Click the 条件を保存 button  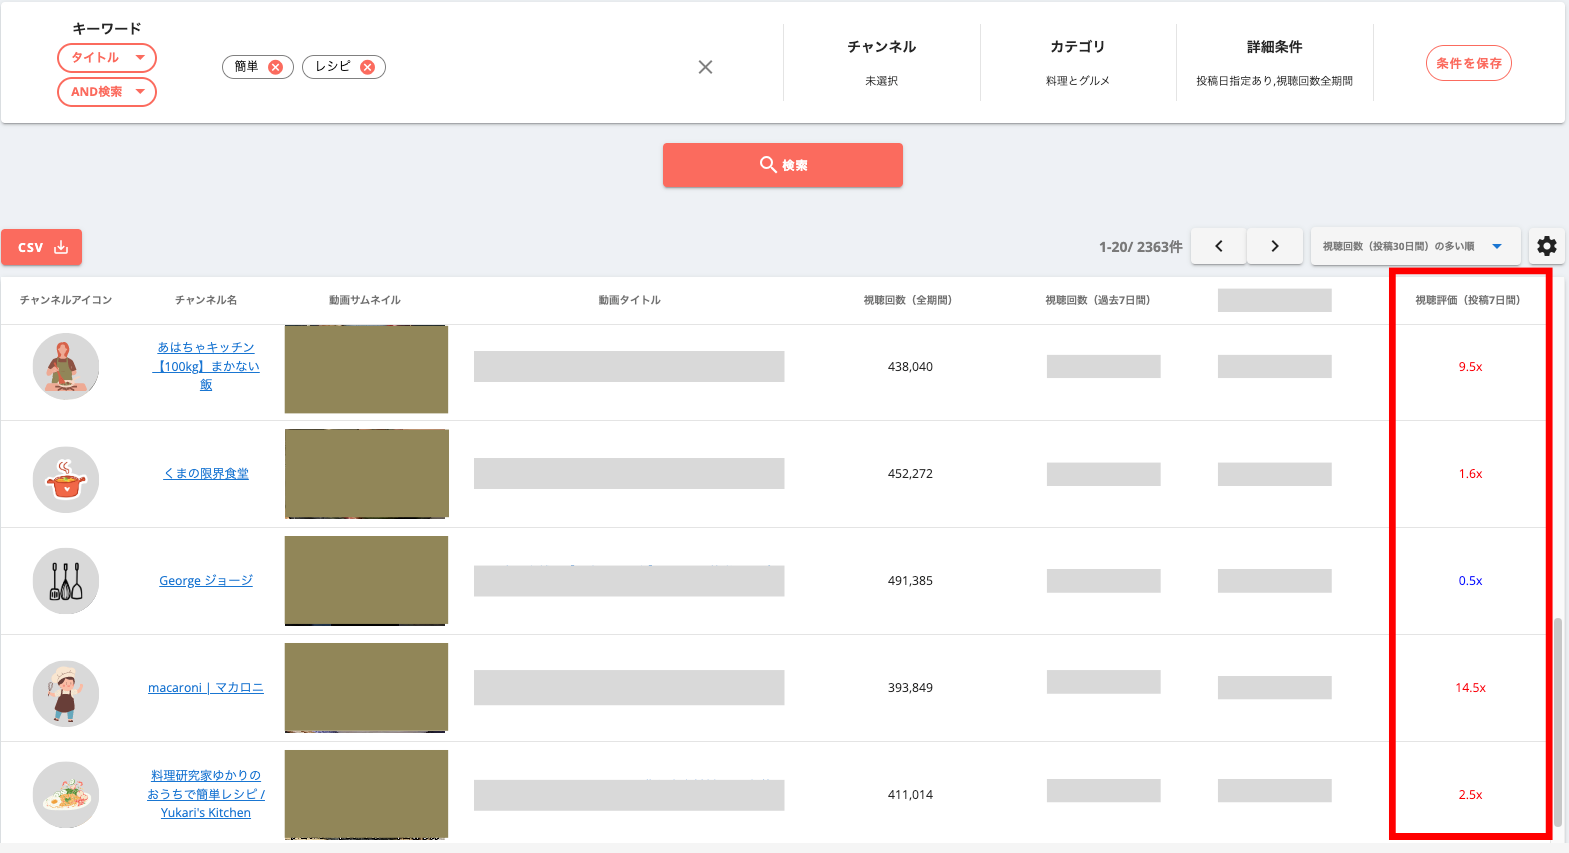(x=1468, y=63)
